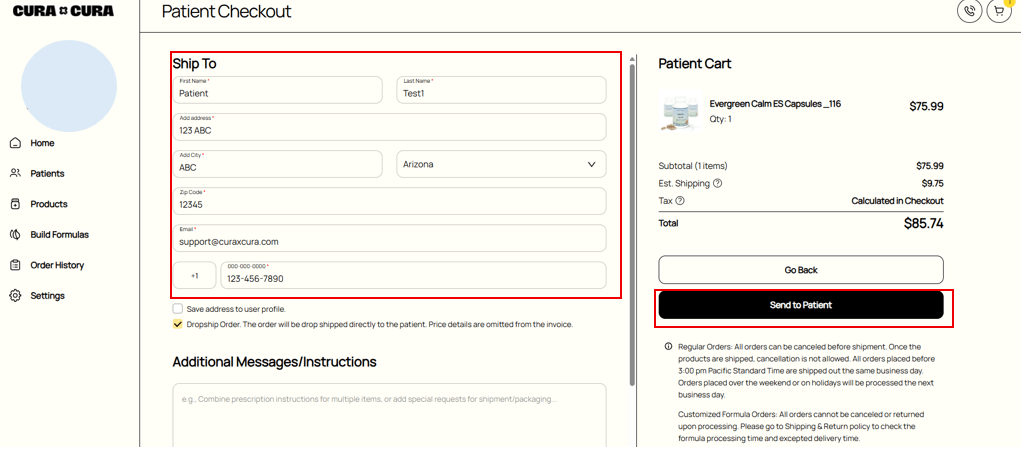Click the Settings gear icon
Screen dimensions: 1036x450
point(15,296)
